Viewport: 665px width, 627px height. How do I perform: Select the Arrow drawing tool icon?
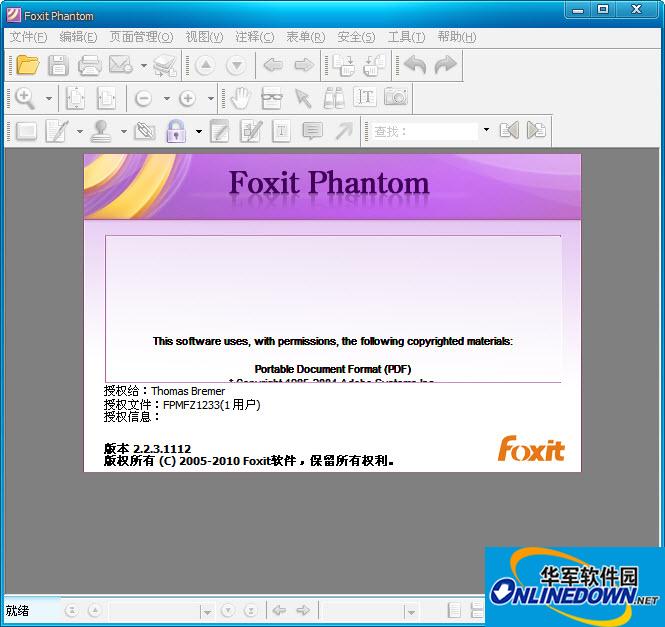(x=344, y=131)
